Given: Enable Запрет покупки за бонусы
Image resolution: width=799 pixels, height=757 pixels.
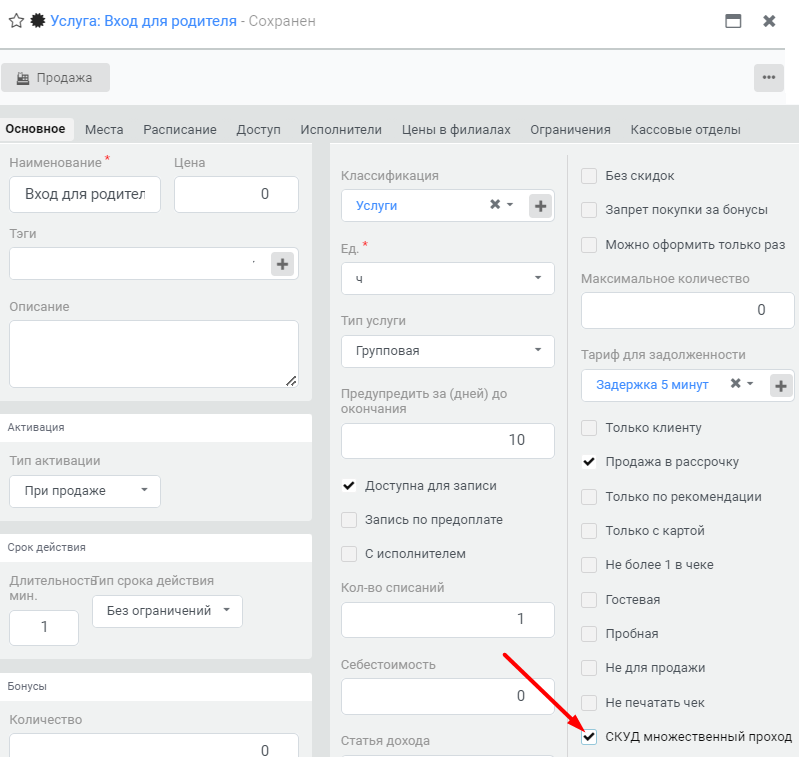Looking at the screenshot, I should click(x=589, y=210).
